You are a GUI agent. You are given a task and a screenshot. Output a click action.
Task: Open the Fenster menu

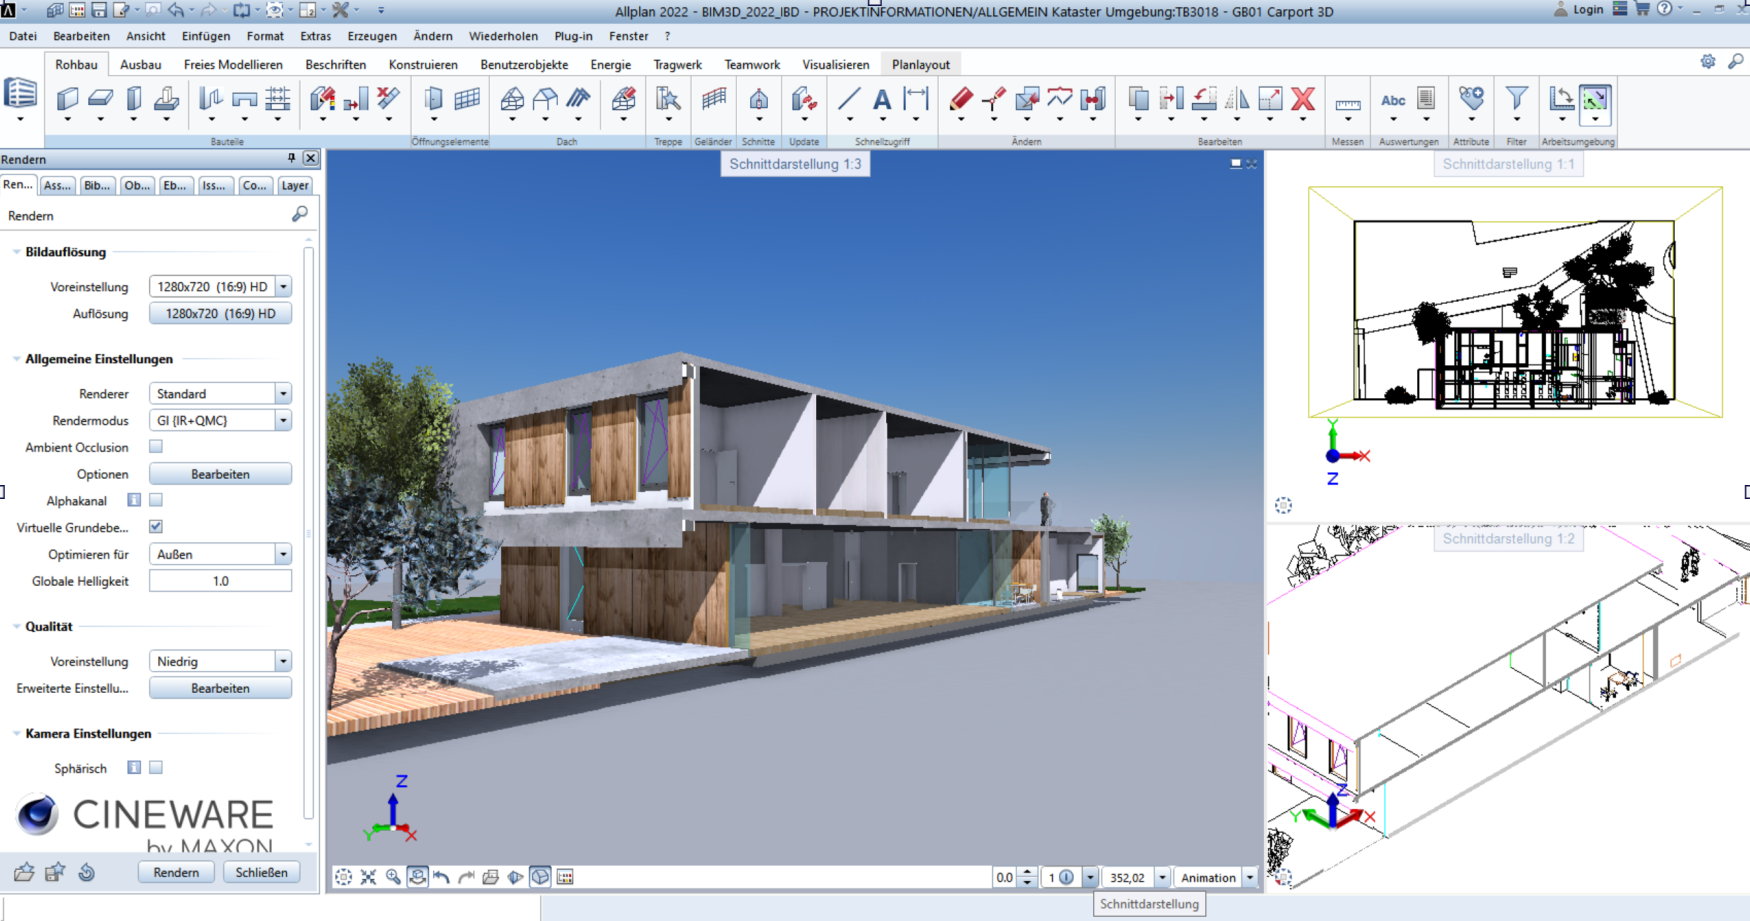[x=628, y=36]
